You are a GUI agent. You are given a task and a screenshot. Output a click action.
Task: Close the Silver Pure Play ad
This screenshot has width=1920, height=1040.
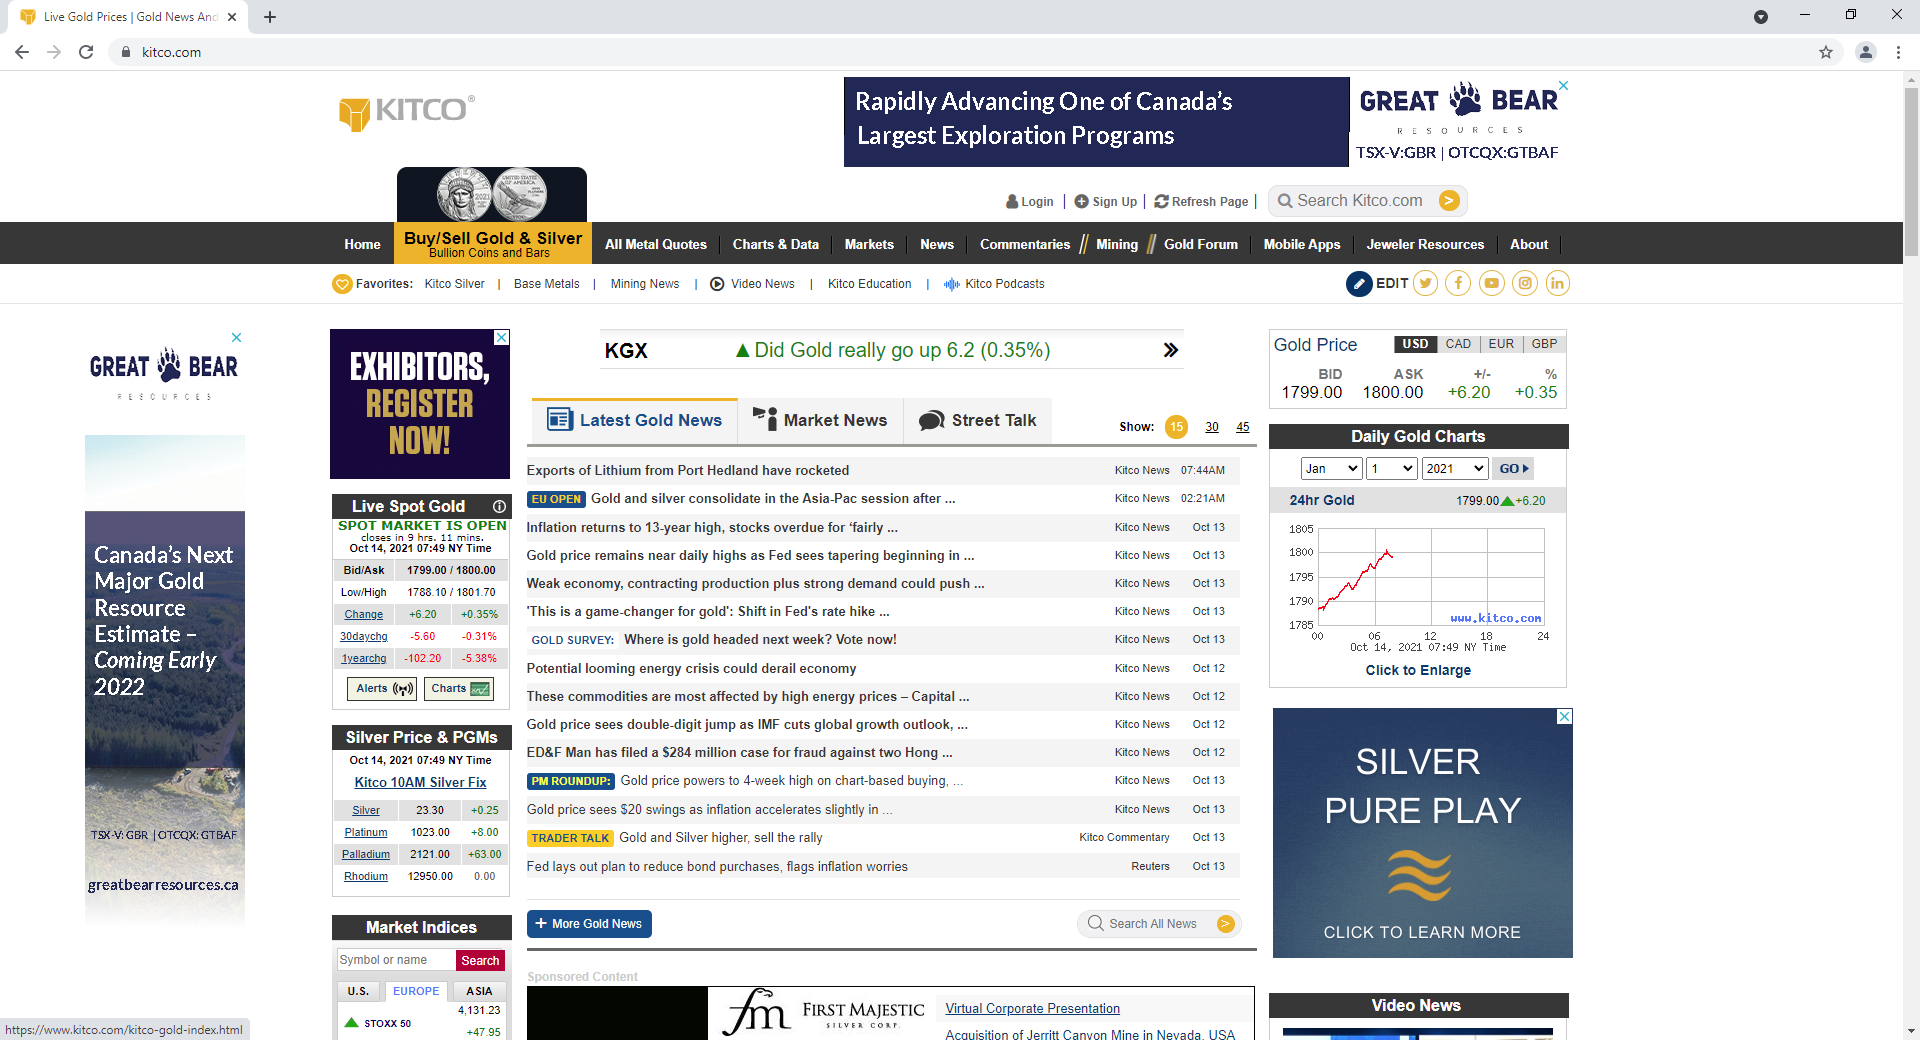[1564, 717]
